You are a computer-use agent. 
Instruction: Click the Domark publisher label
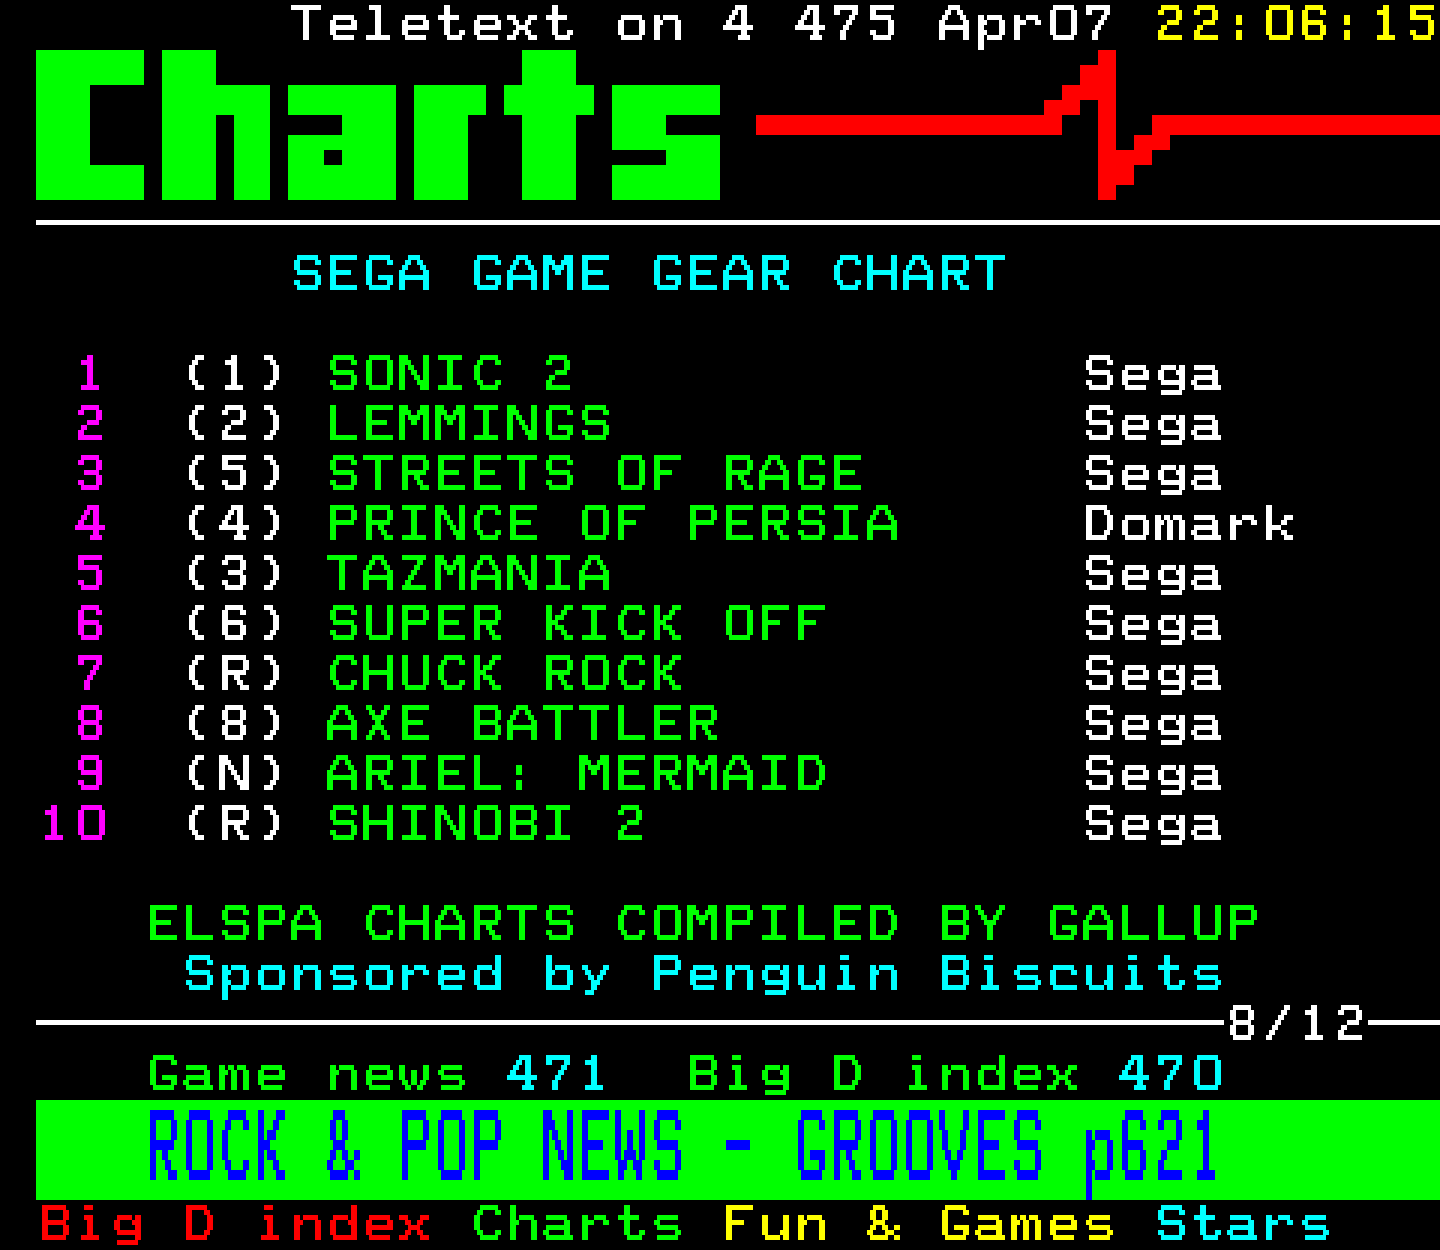[x=1189, y=524]
